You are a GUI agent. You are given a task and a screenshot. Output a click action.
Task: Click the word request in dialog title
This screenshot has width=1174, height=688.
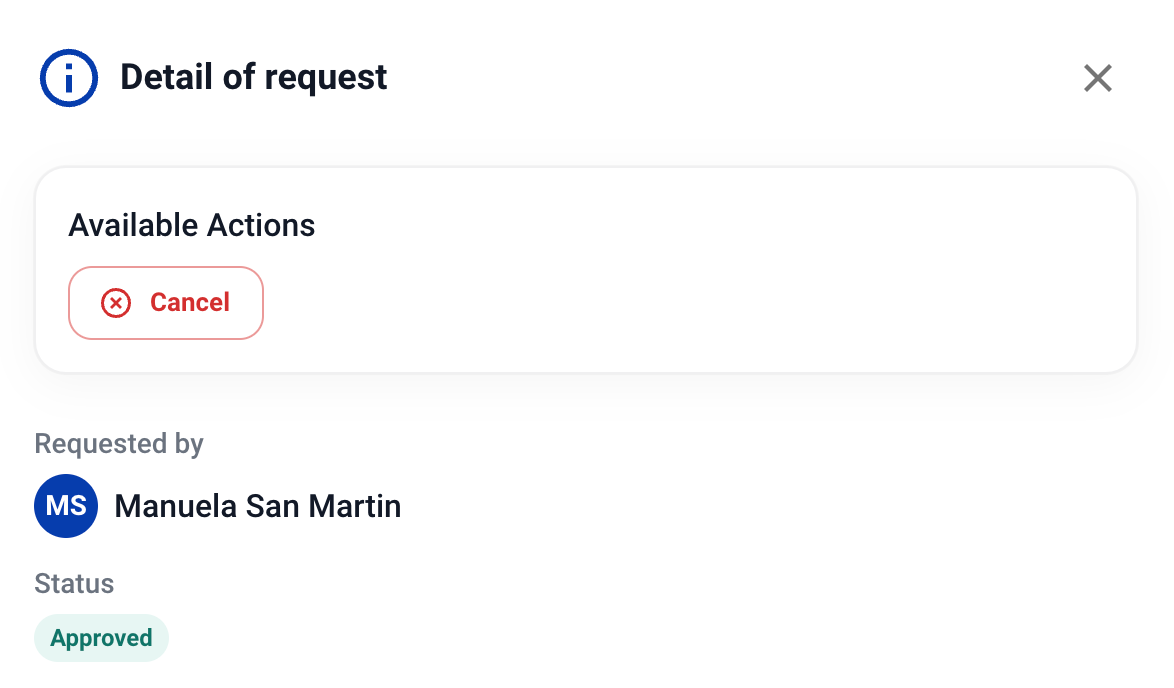[x=325, y=77]
